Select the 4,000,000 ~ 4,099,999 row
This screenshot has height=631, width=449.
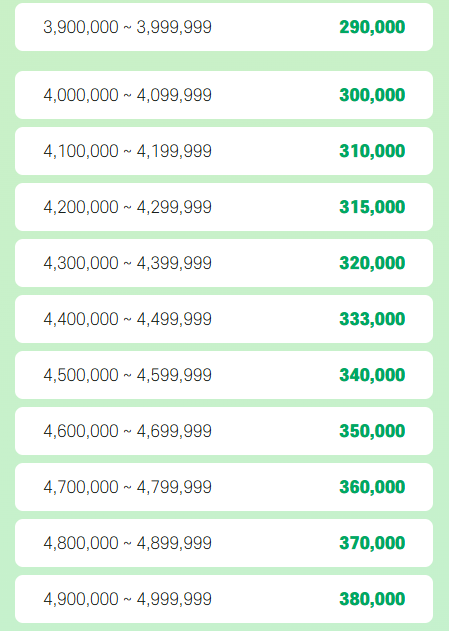pos(224,95)
